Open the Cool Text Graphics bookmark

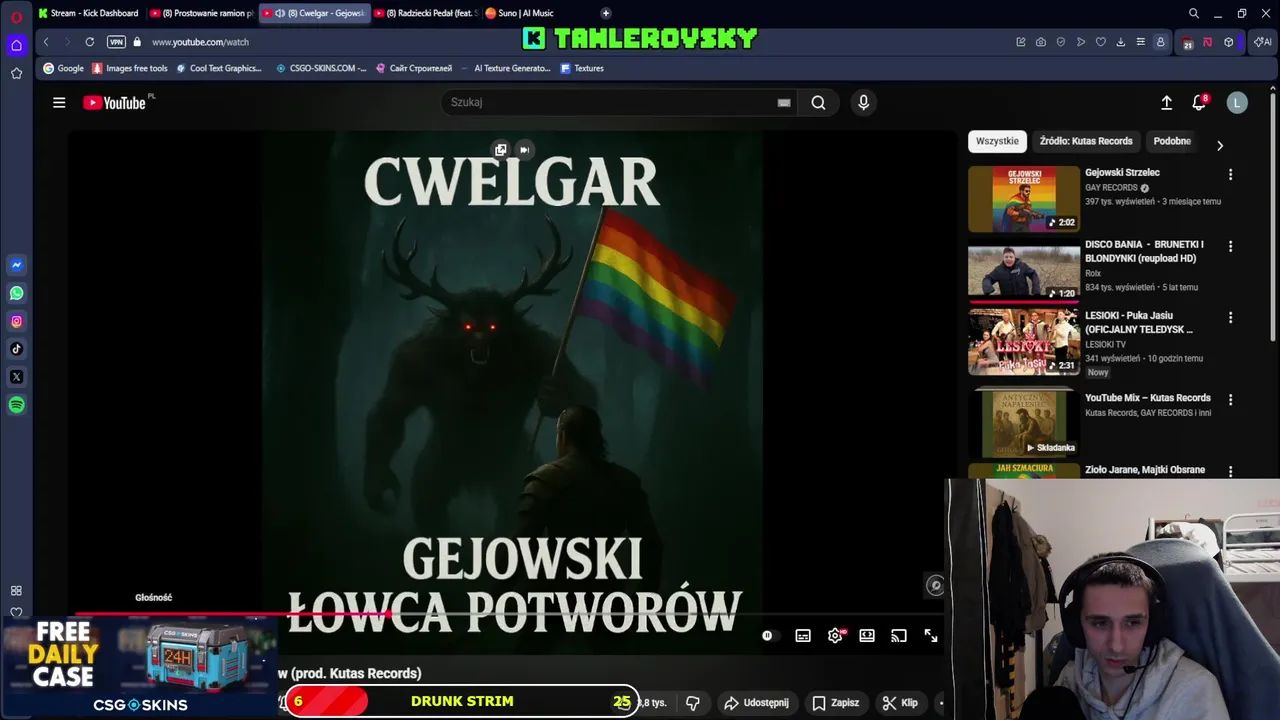point(219,68)
